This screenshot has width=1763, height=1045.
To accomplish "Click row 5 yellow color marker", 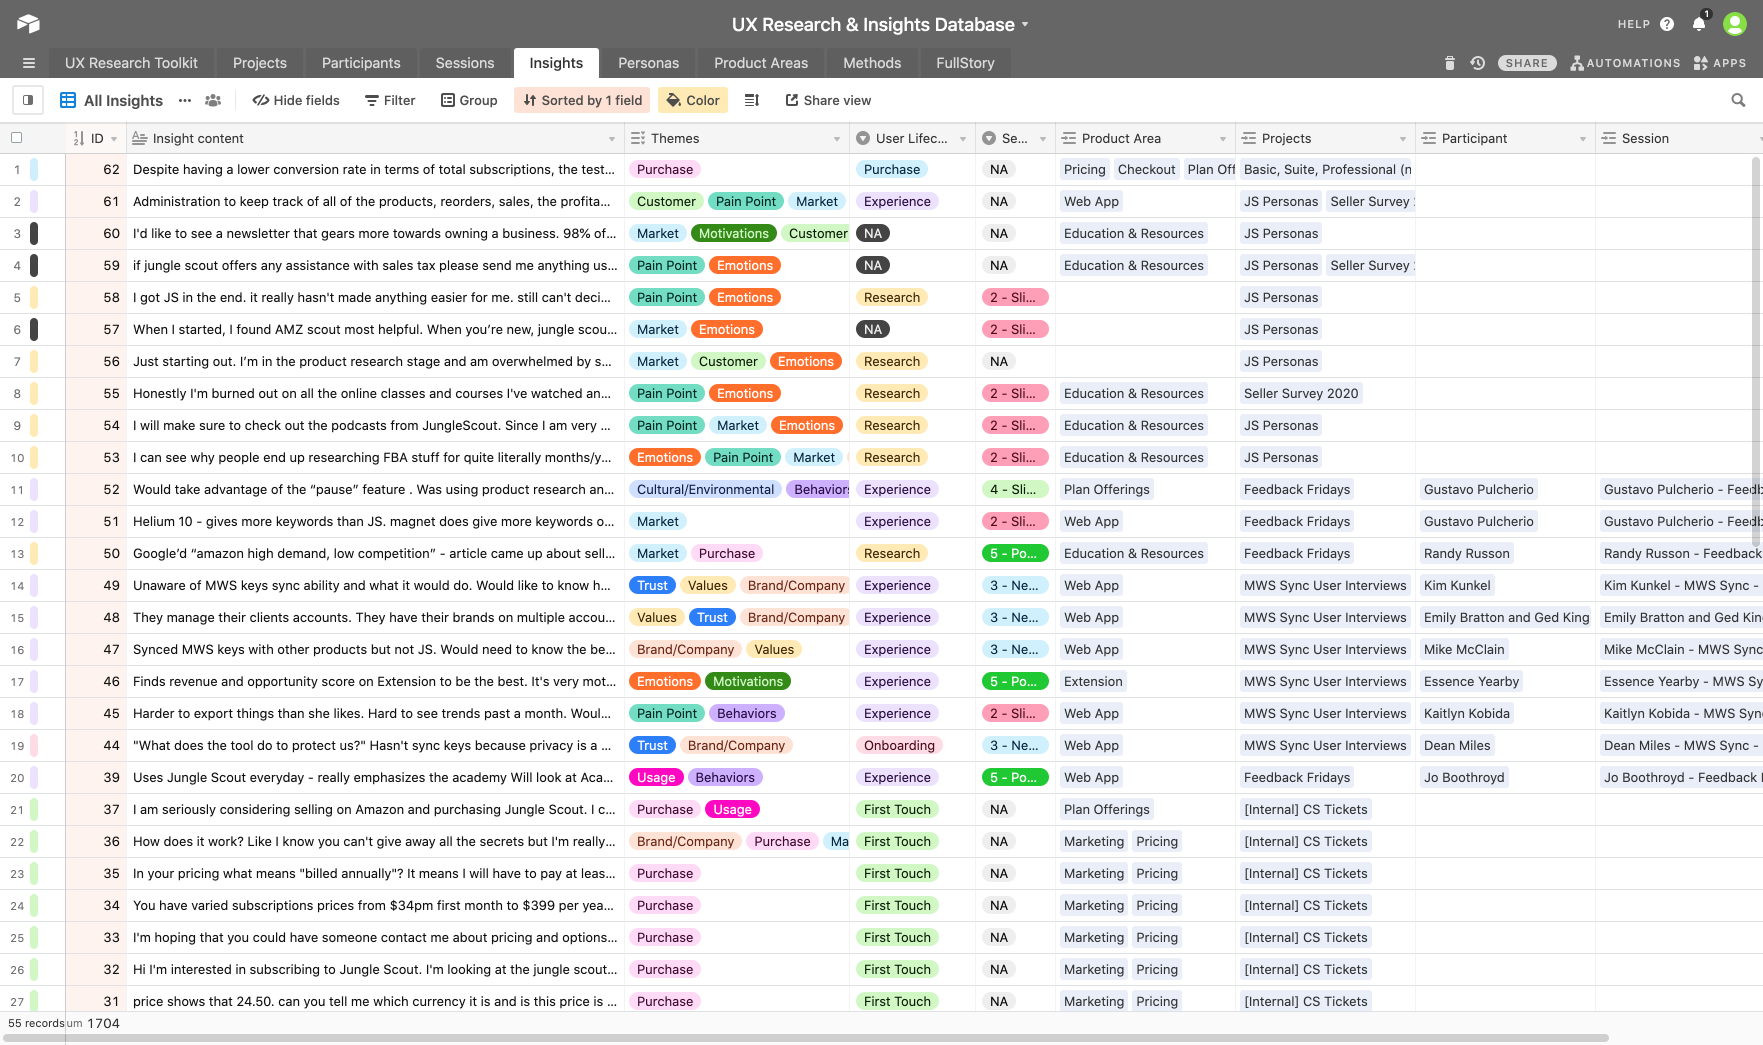I will point(34,298).
